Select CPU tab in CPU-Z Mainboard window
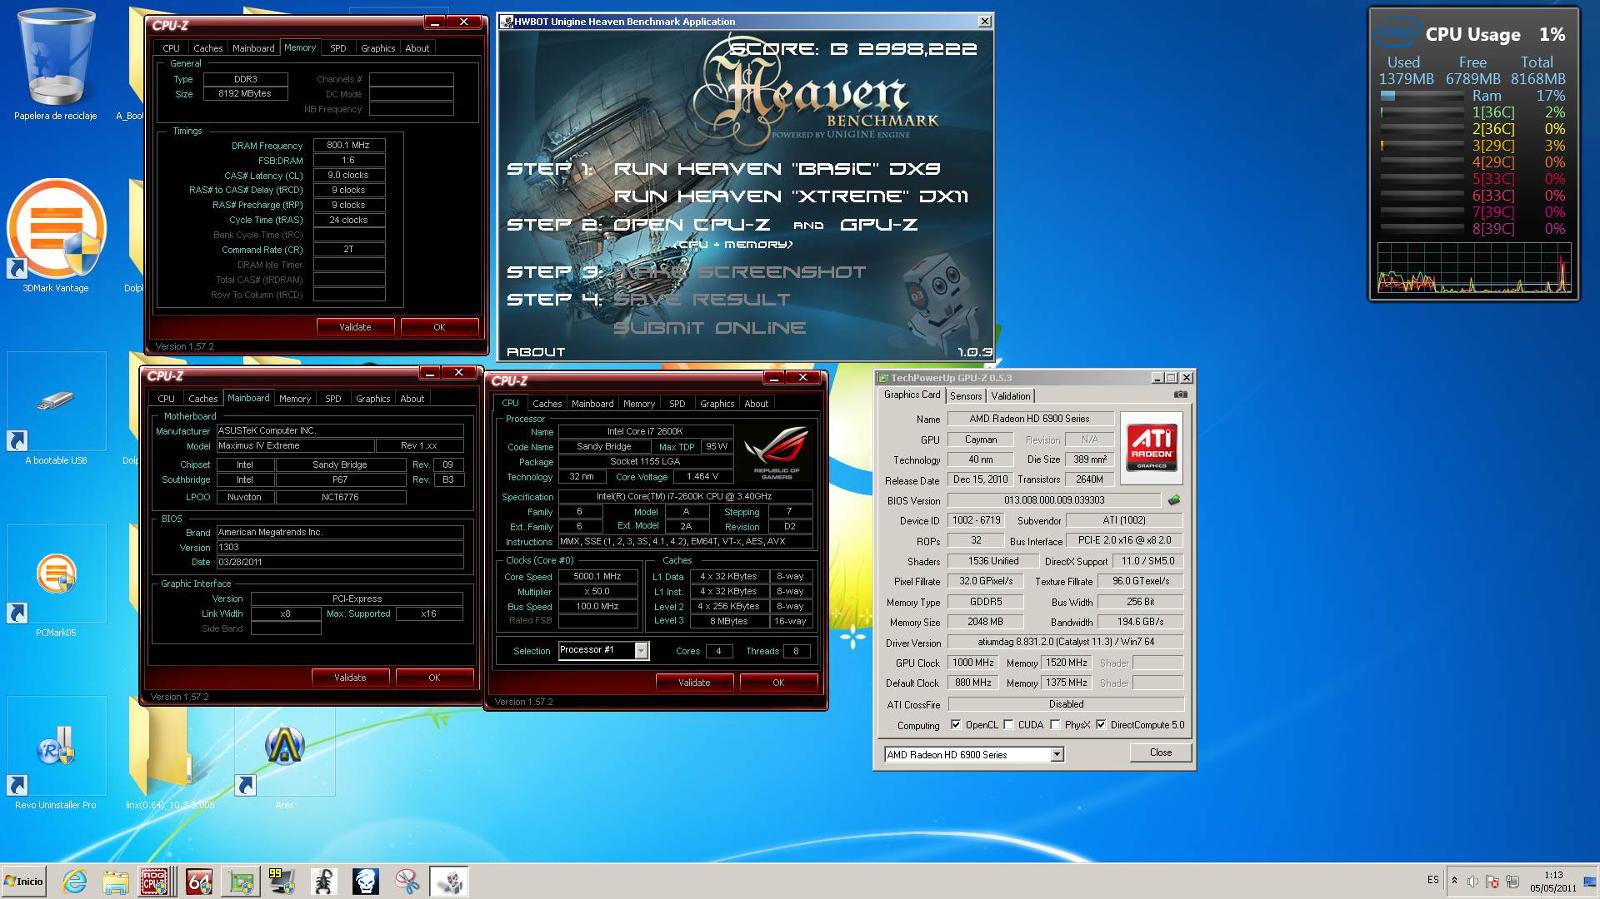This screenshot has height=899, width=1600. point(166,398)
